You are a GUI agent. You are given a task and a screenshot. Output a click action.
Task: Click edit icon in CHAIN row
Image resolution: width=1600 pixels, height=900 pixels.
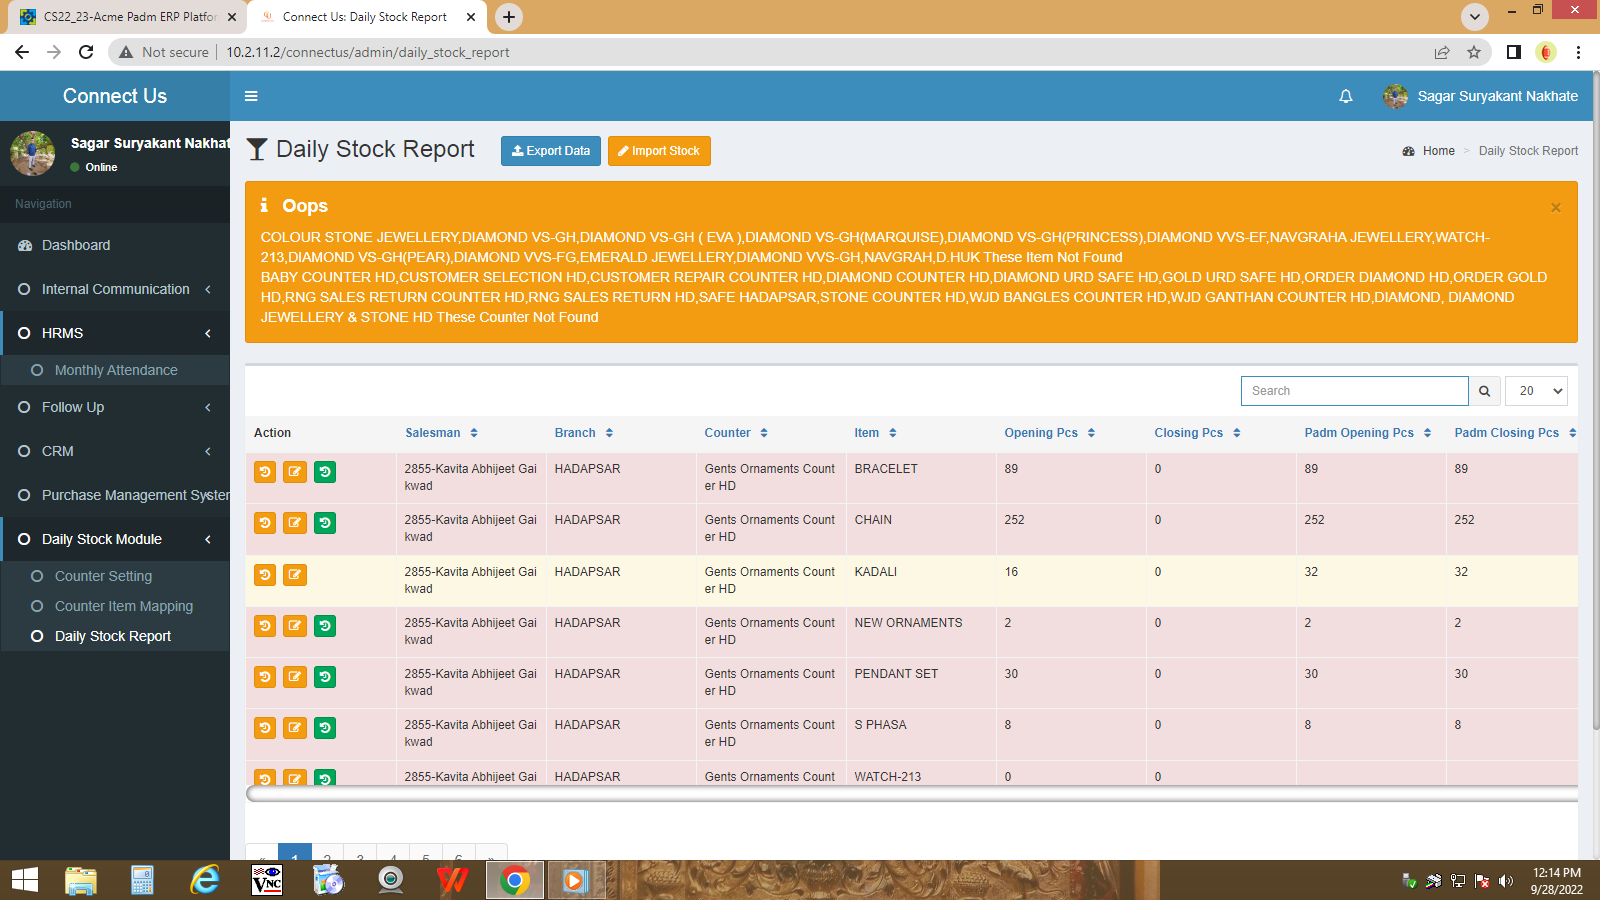(295, 523)
